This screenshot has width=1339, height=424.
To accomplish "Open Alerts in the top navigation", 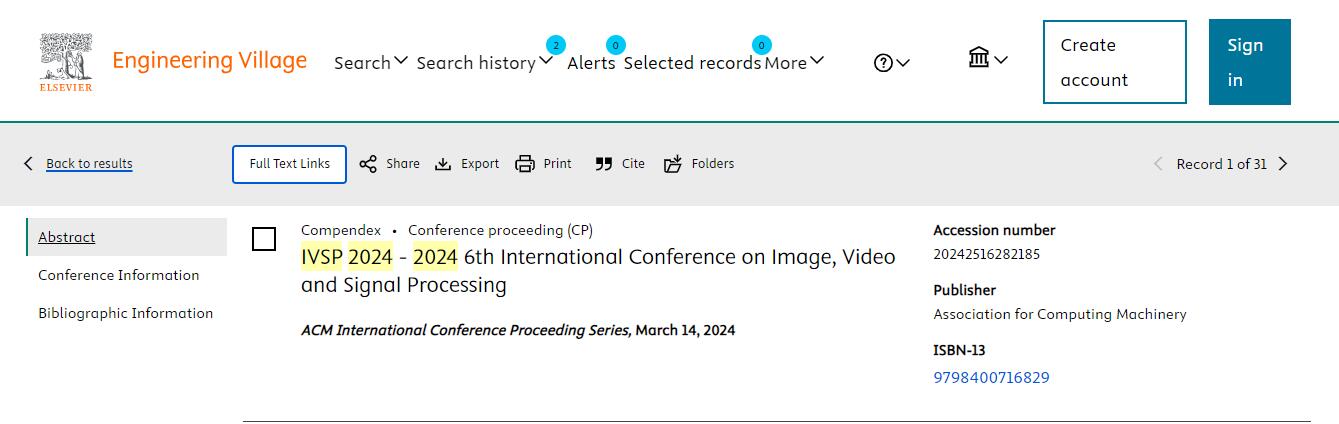I will tap(591, 62).
